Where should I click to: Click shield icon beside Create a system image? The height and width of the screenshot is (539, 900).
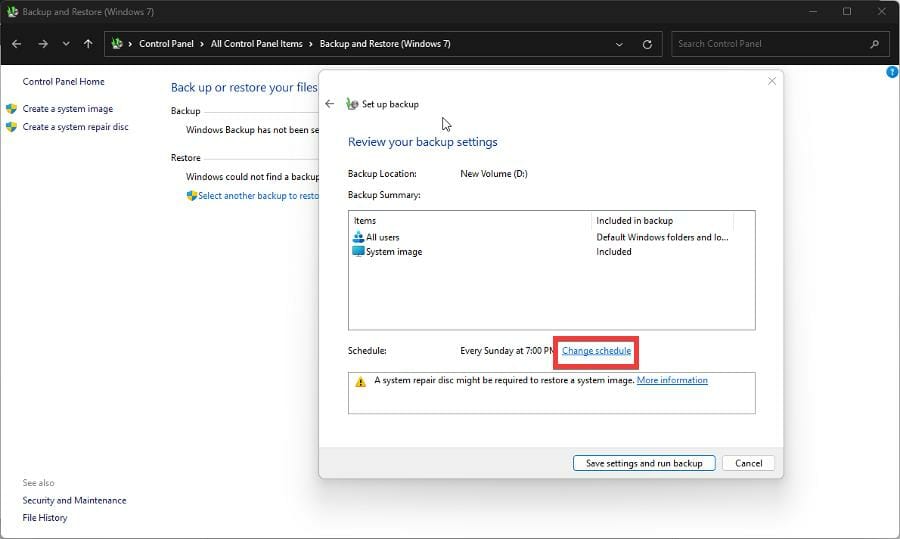click(11, 108)
